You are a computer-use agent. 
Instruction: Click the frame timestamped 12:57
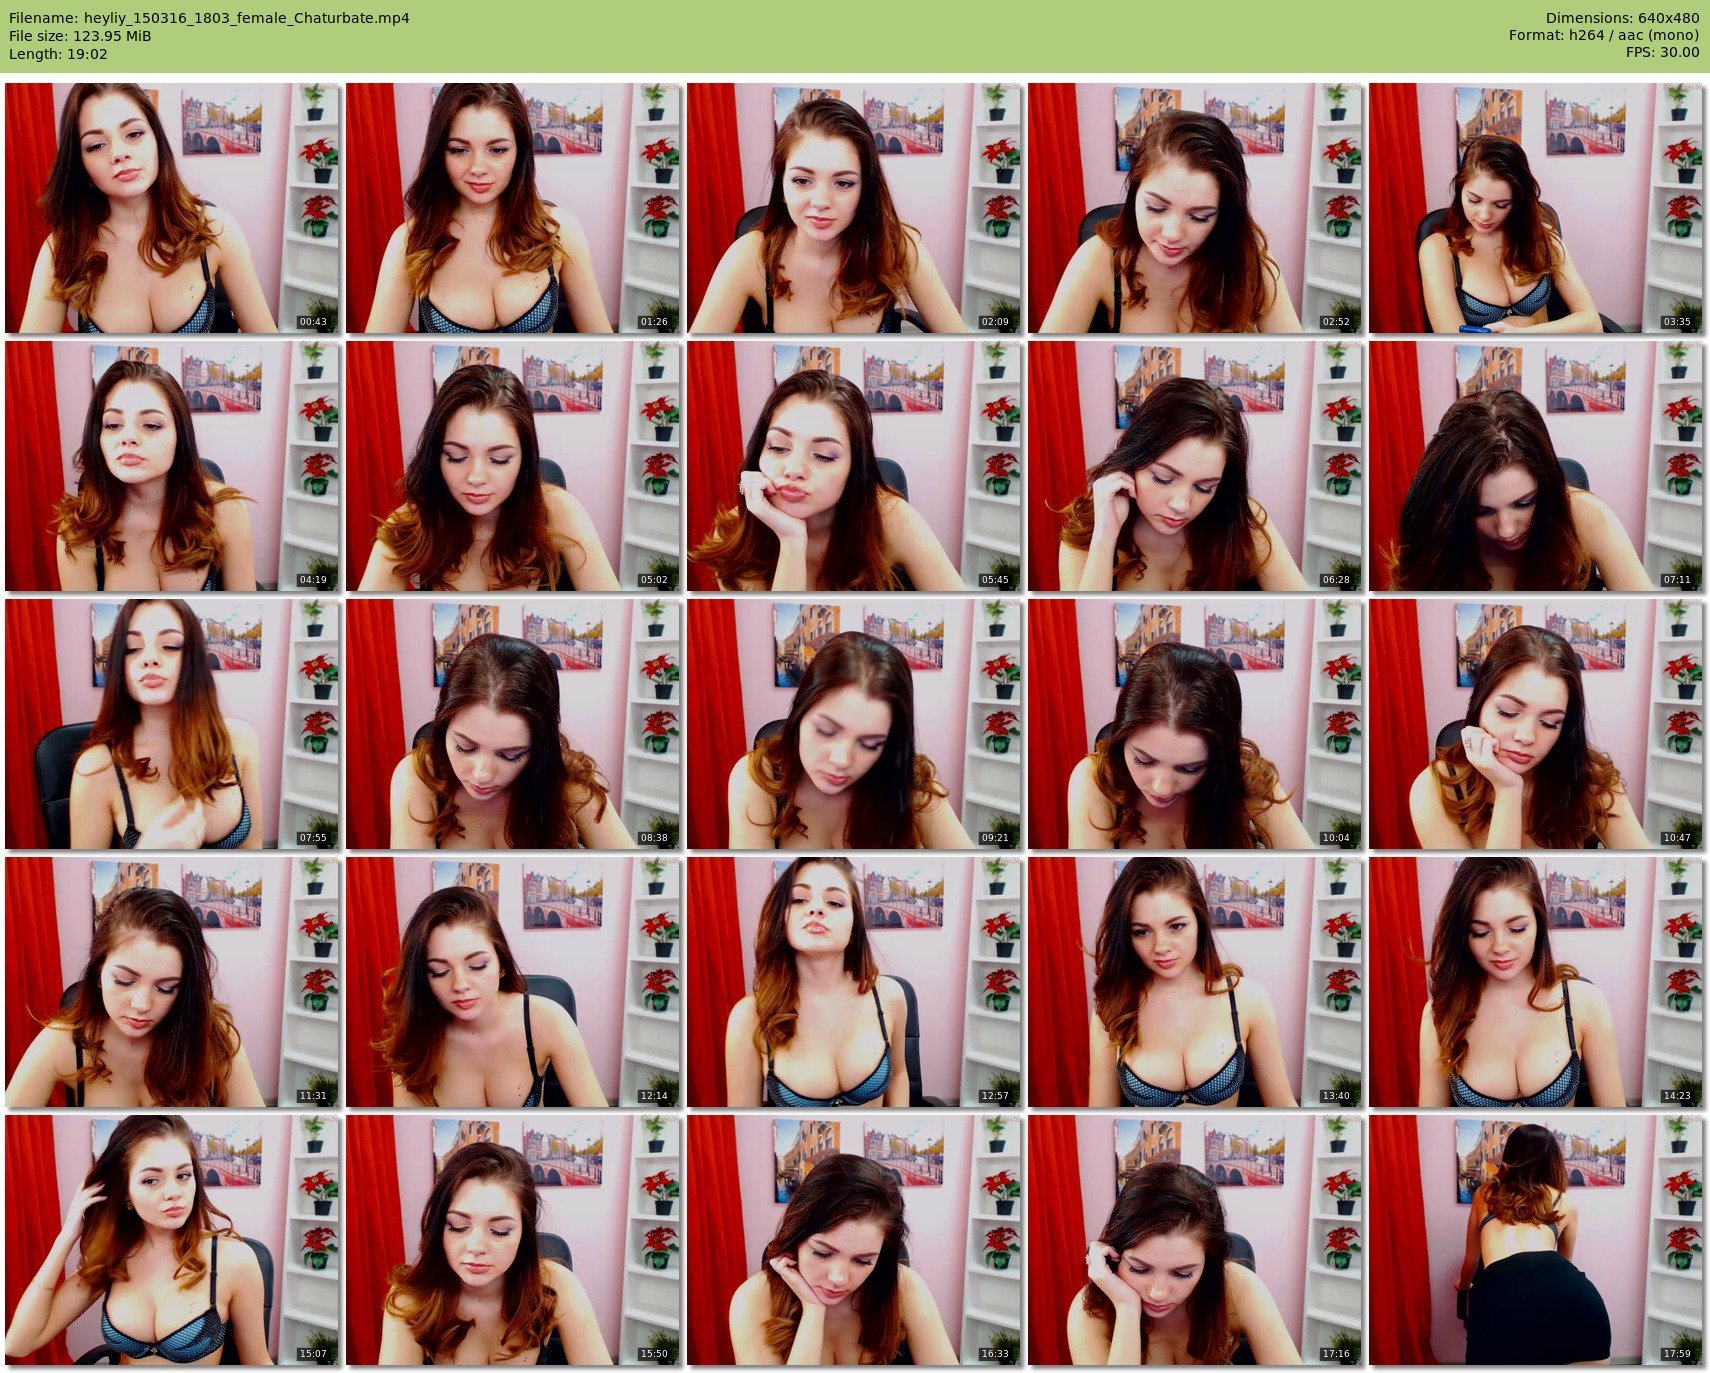(x=854, y=982)
